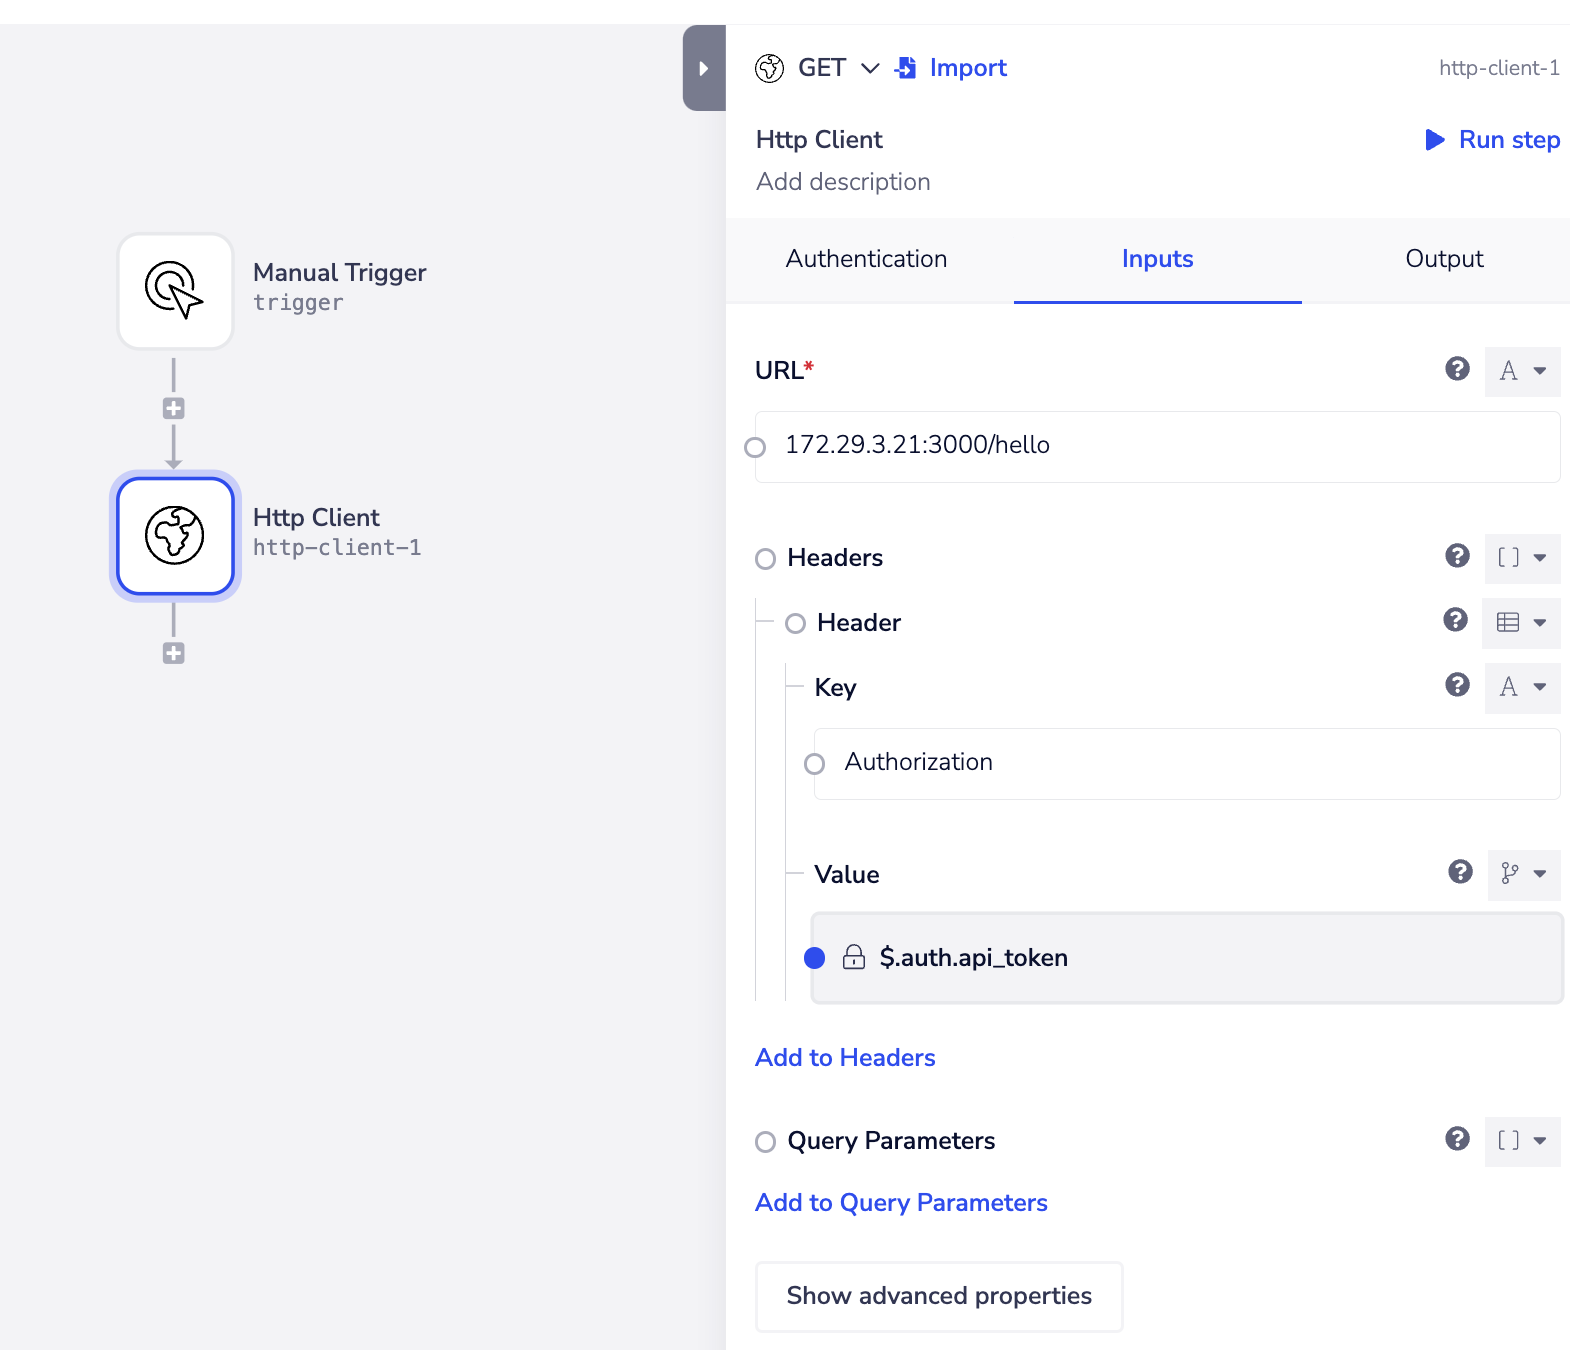
Task: Open URL field type dropdown
Action: 1522,371
